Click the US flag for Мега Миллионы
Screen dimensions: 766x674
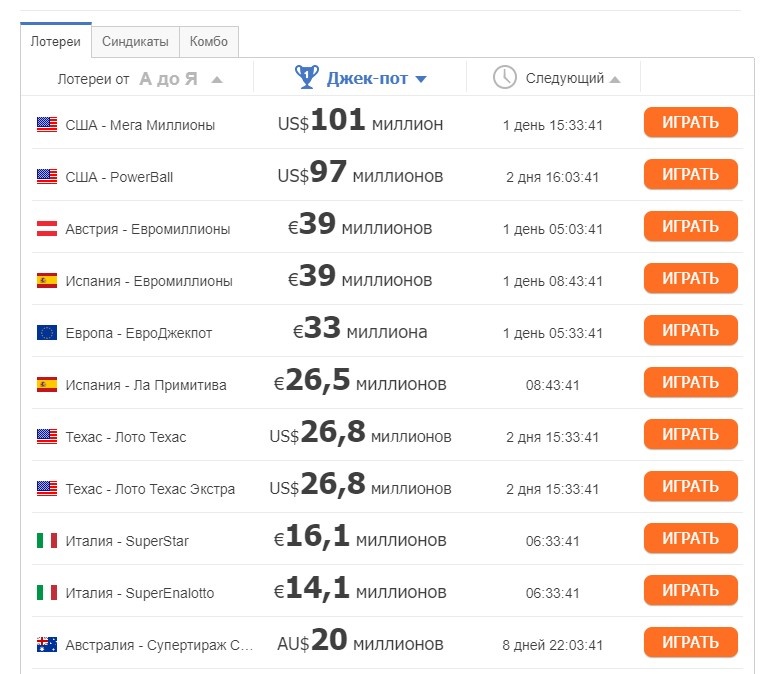click(47, 125)
